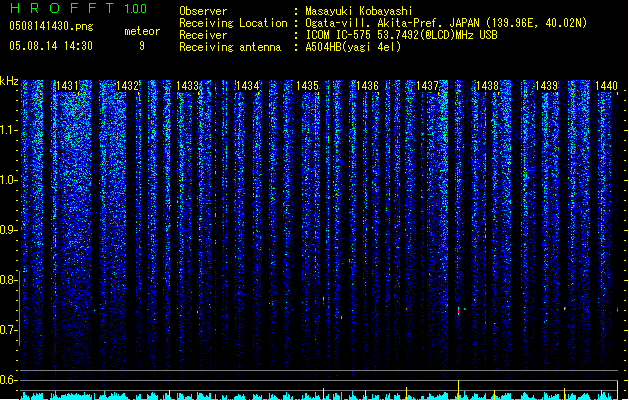Click the 1436 time marker
Image resolution: width=629 pixels, height=400 pixels.
point(367,86)
